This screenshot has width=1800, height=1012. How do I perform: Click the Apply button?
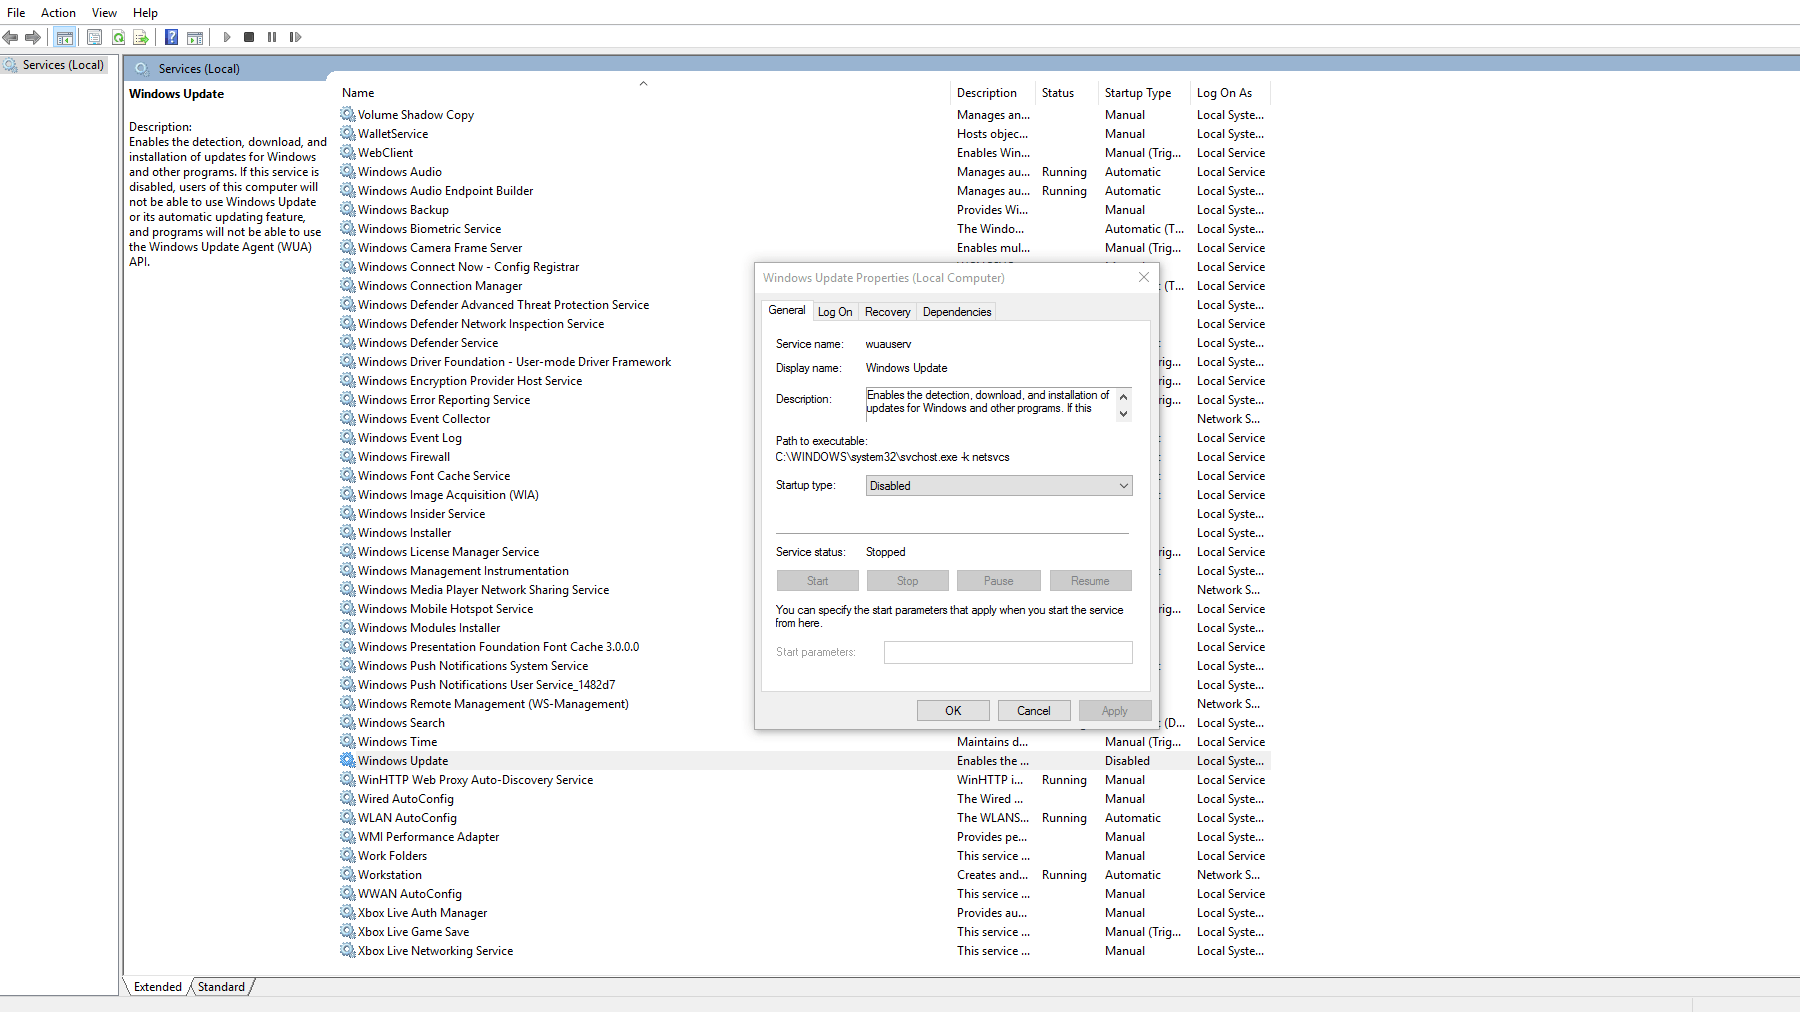1115,711
